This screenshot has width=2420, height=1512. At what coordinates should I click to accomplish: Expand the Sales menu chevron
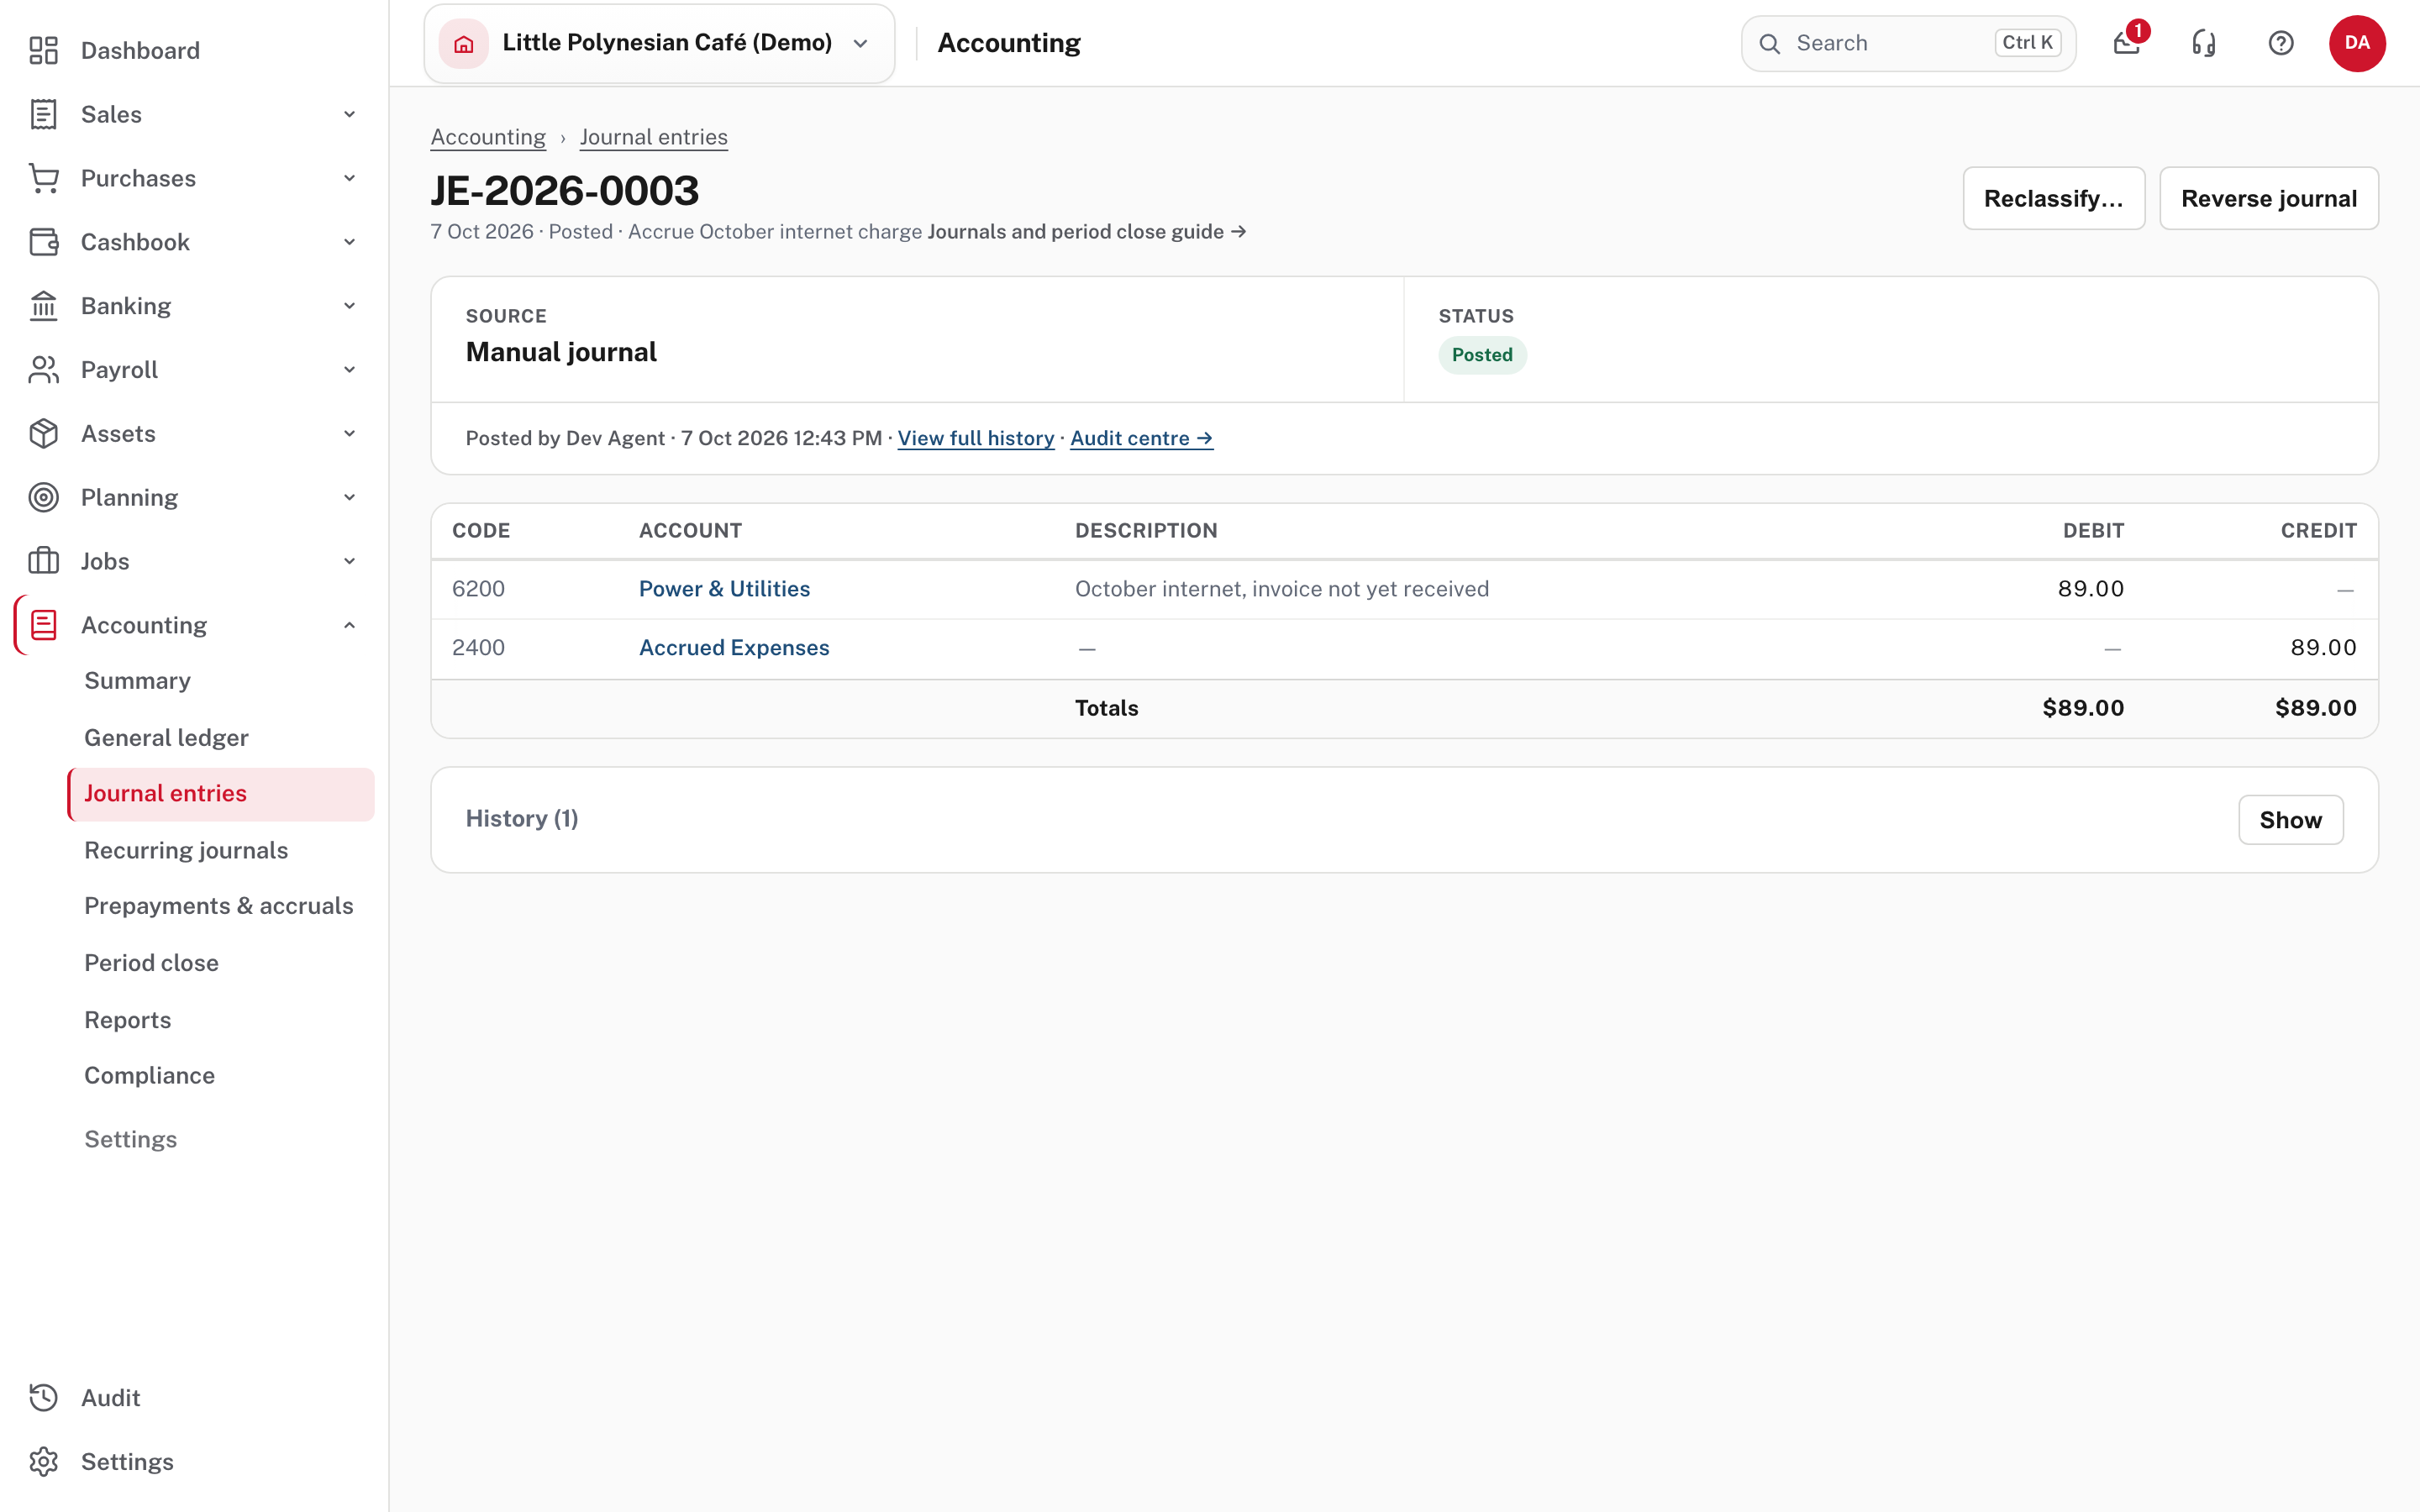tap(350, 114)
